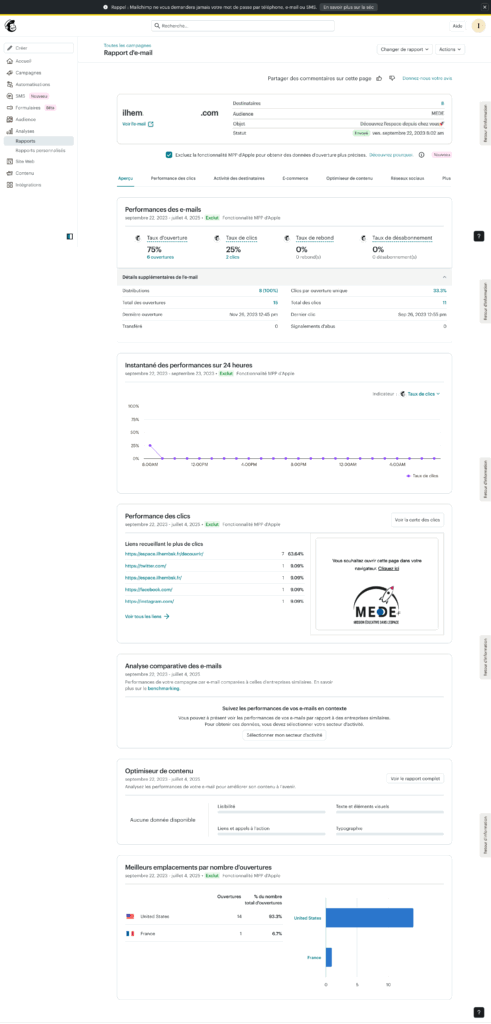Click the topmost Retour d'information side tab
Image resolution: width=491 pixels, height=1024 pixels.
pos(485,123)
